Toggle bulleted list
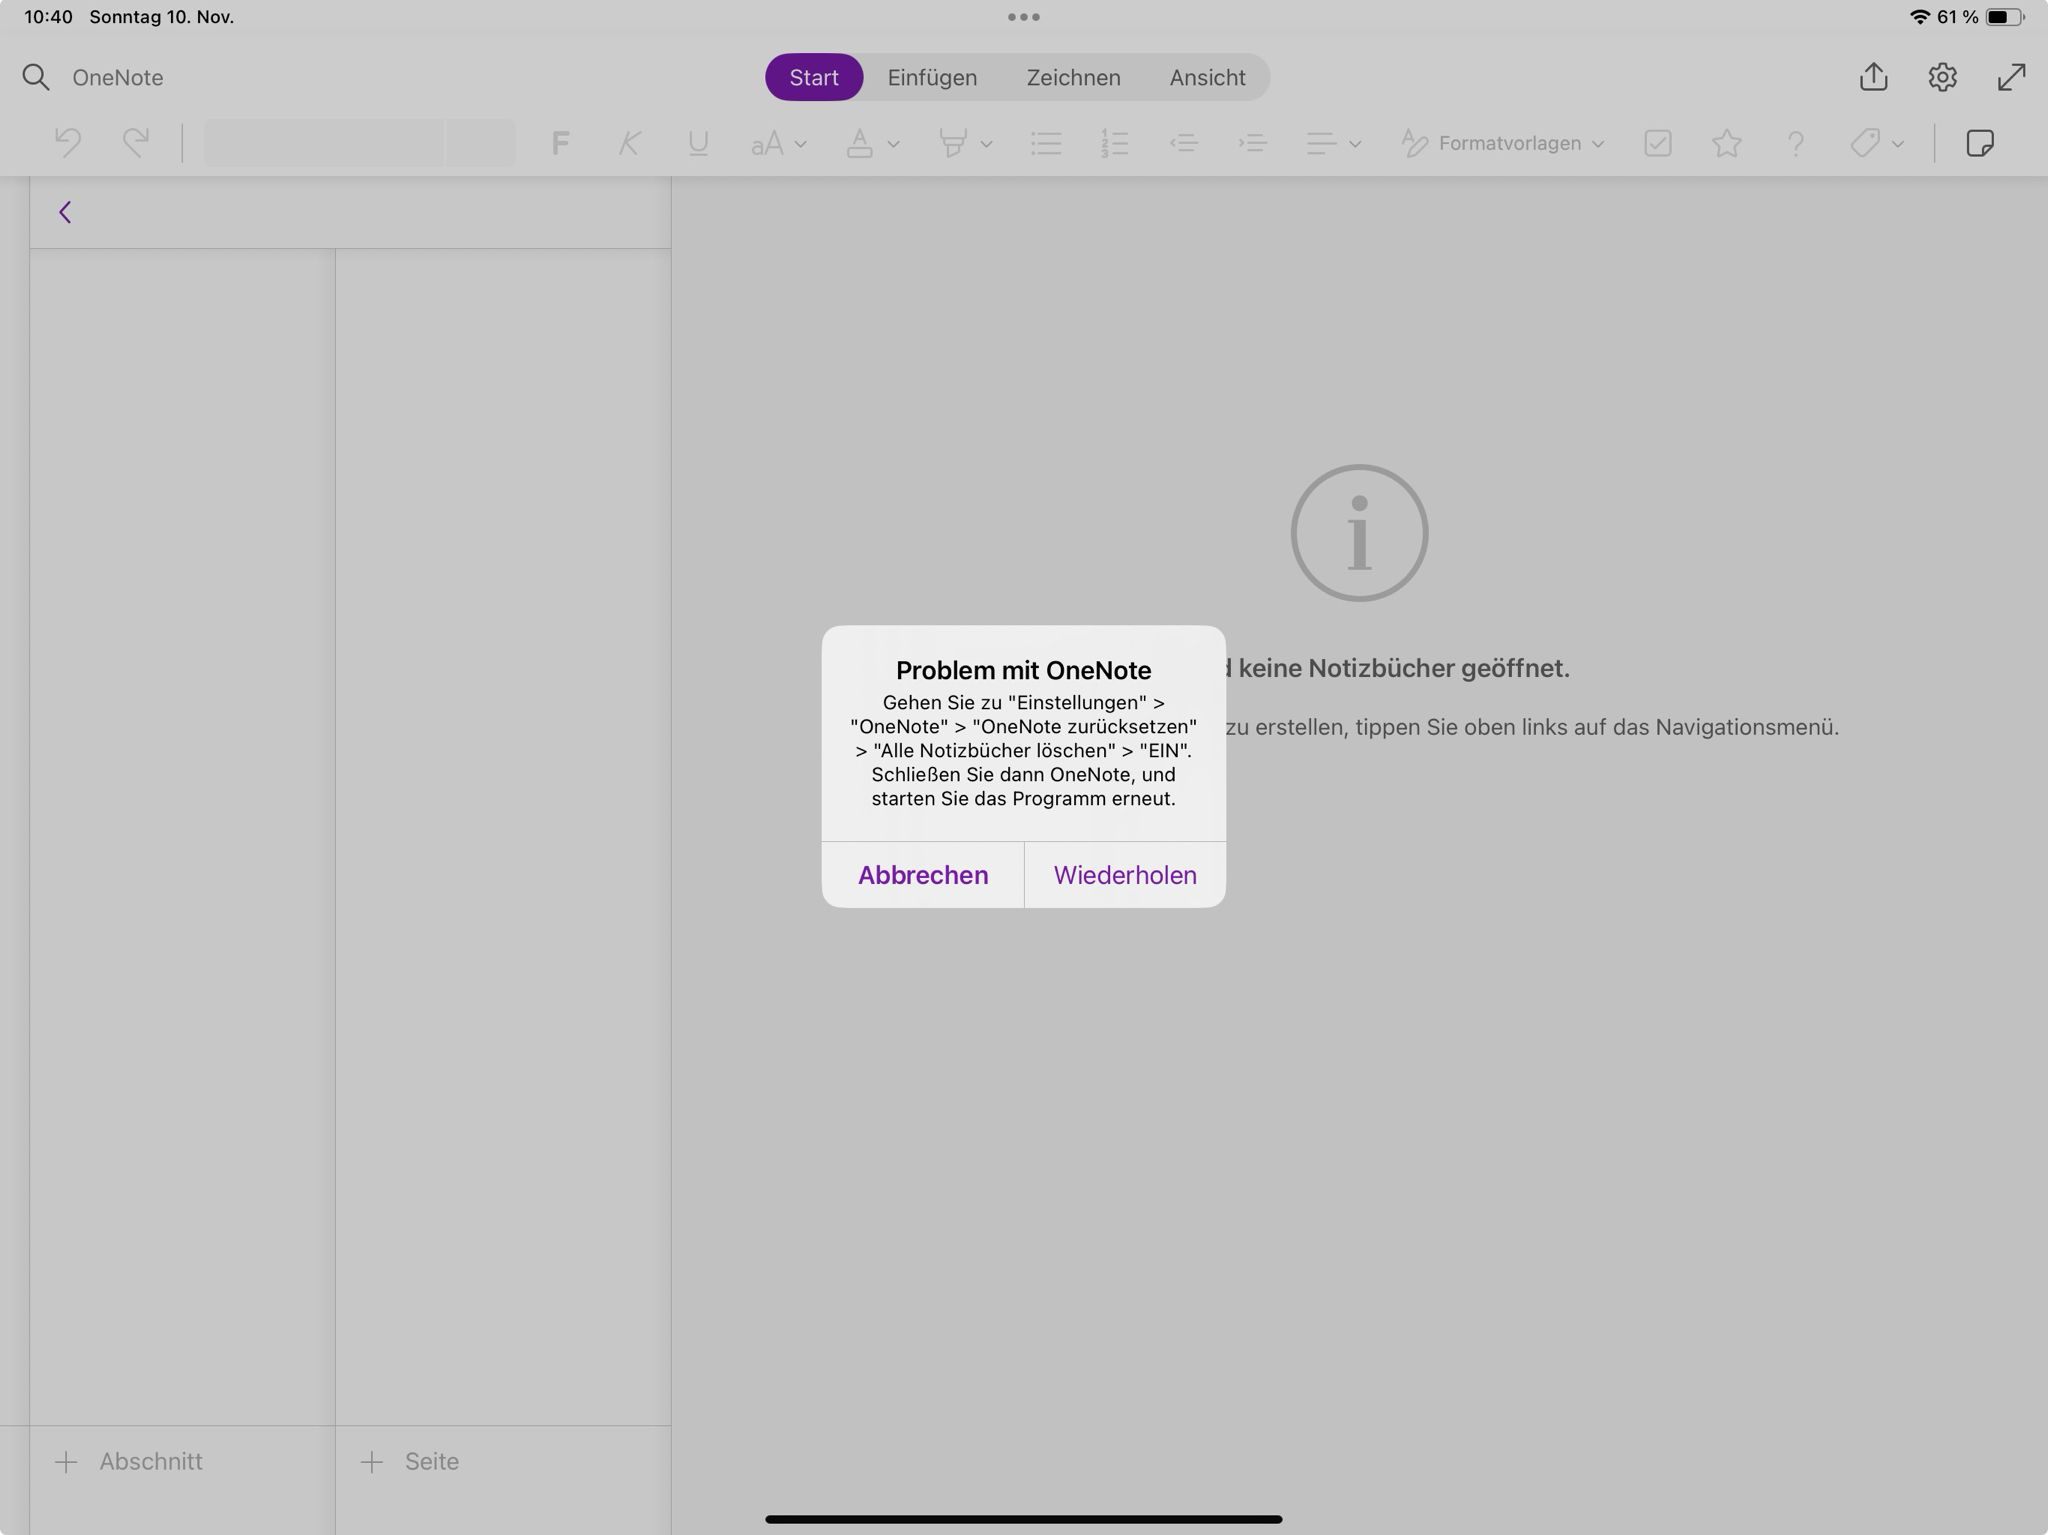 coord(1046,143)
